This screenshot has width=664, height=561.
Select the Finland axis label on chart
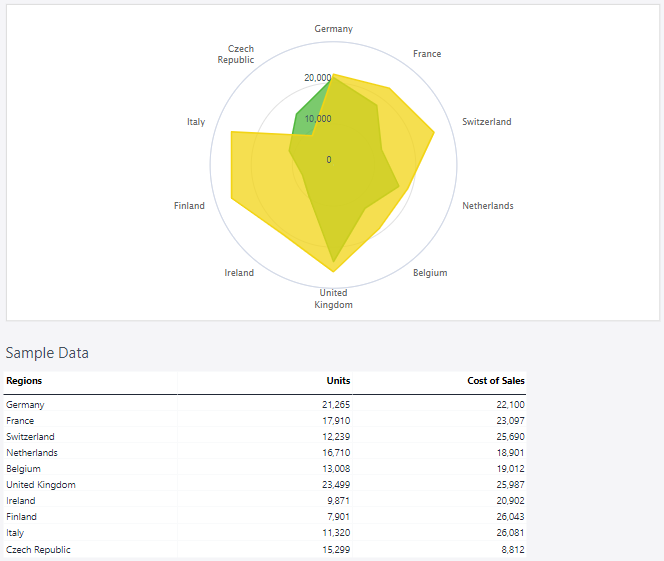[x=189, y=206]
